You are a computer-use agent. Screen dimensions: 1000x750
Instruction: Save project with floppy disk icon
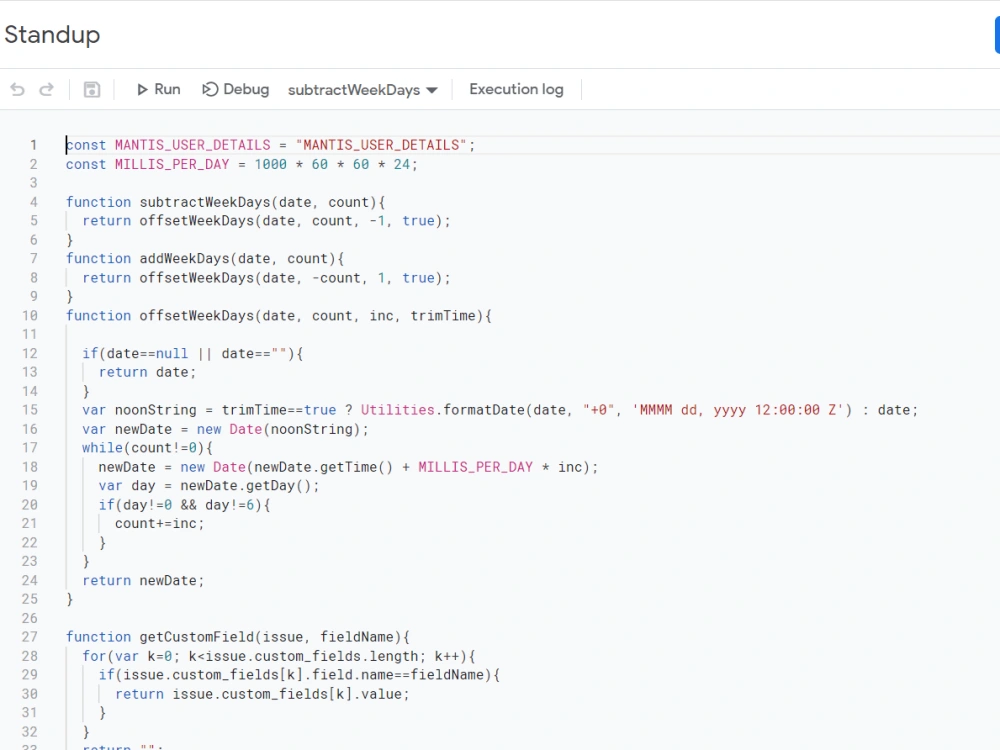pyautogui.click(x=92, y=90)
